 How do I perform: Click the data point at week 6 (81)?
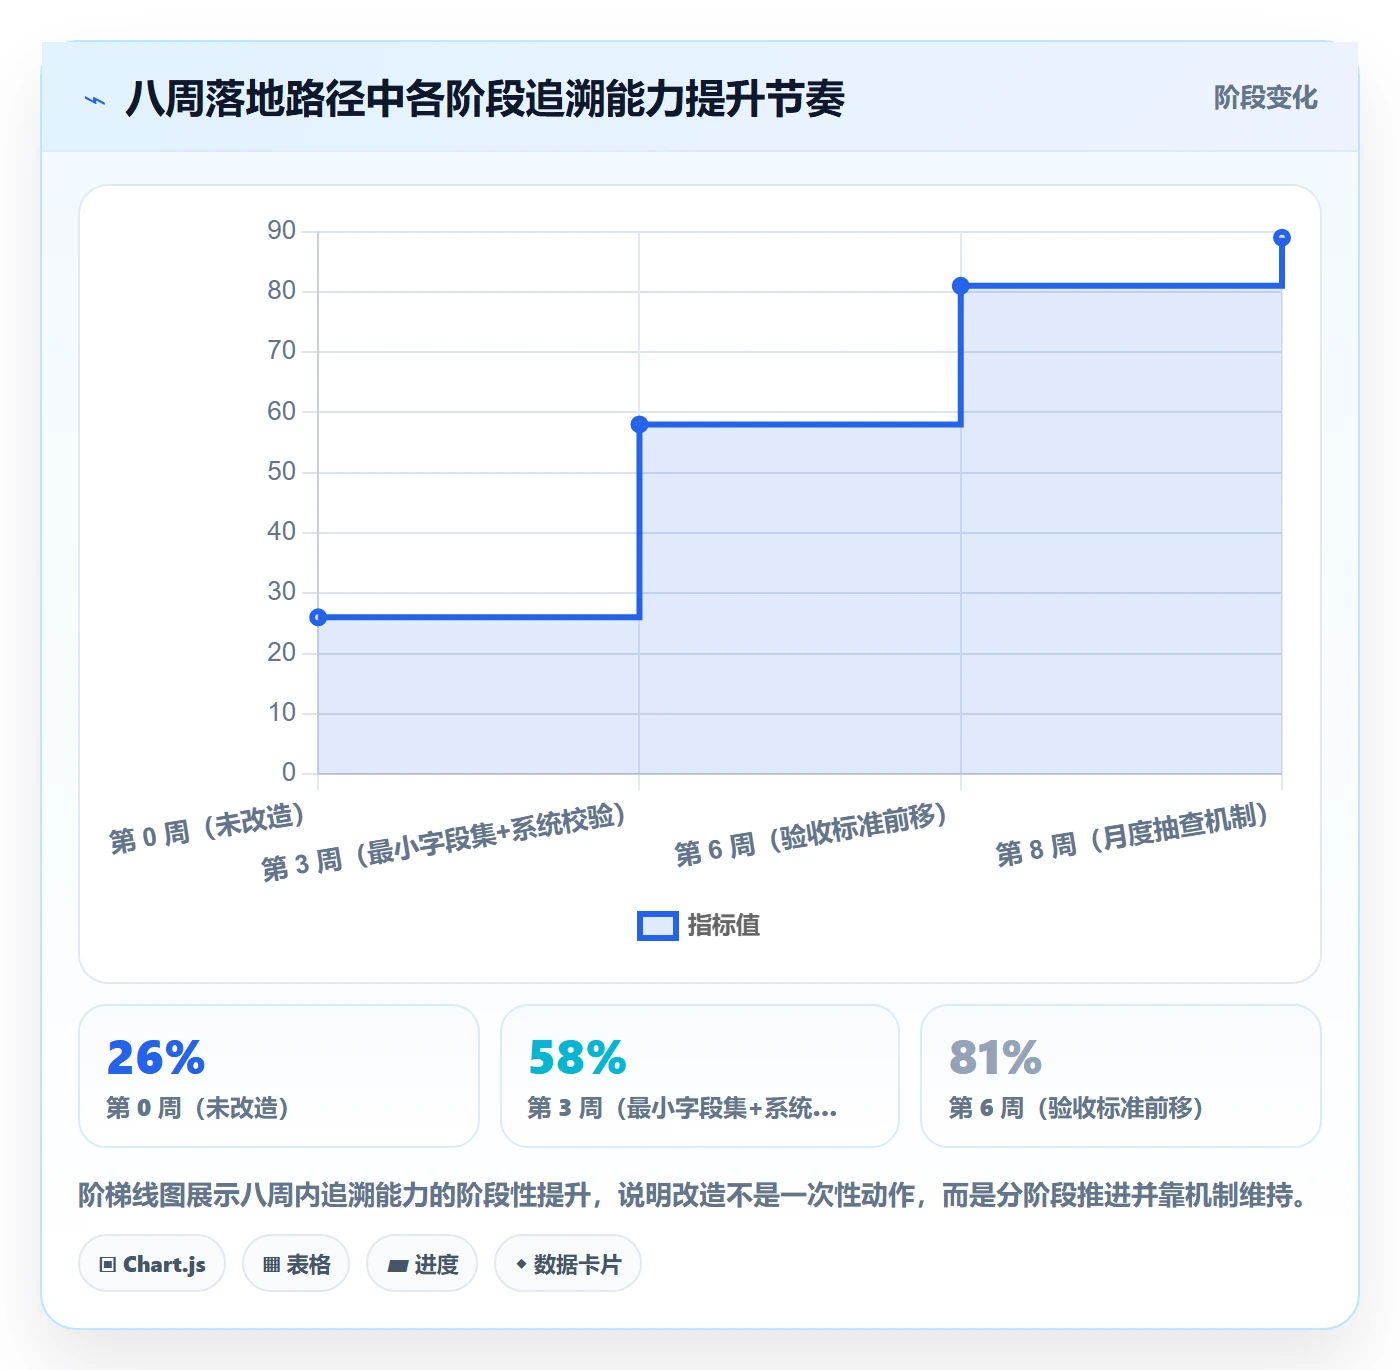961,286
